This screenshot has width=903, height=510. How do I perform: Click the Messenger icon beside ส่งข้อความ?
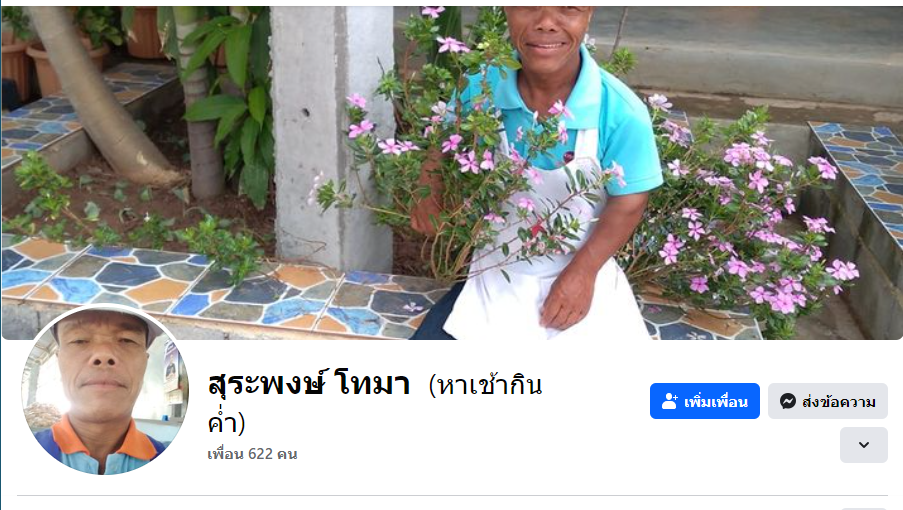[788, 401]
